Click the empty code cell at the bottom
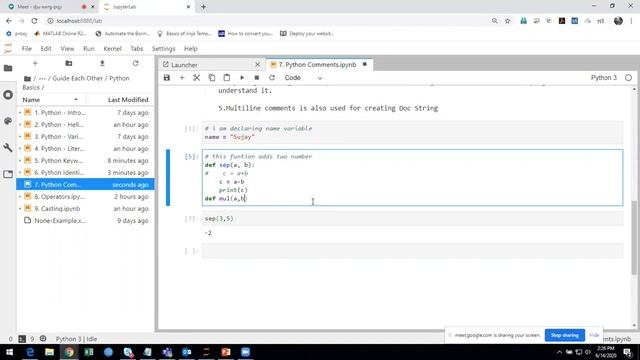The image size is (640, 360). [x=412, y=251]
